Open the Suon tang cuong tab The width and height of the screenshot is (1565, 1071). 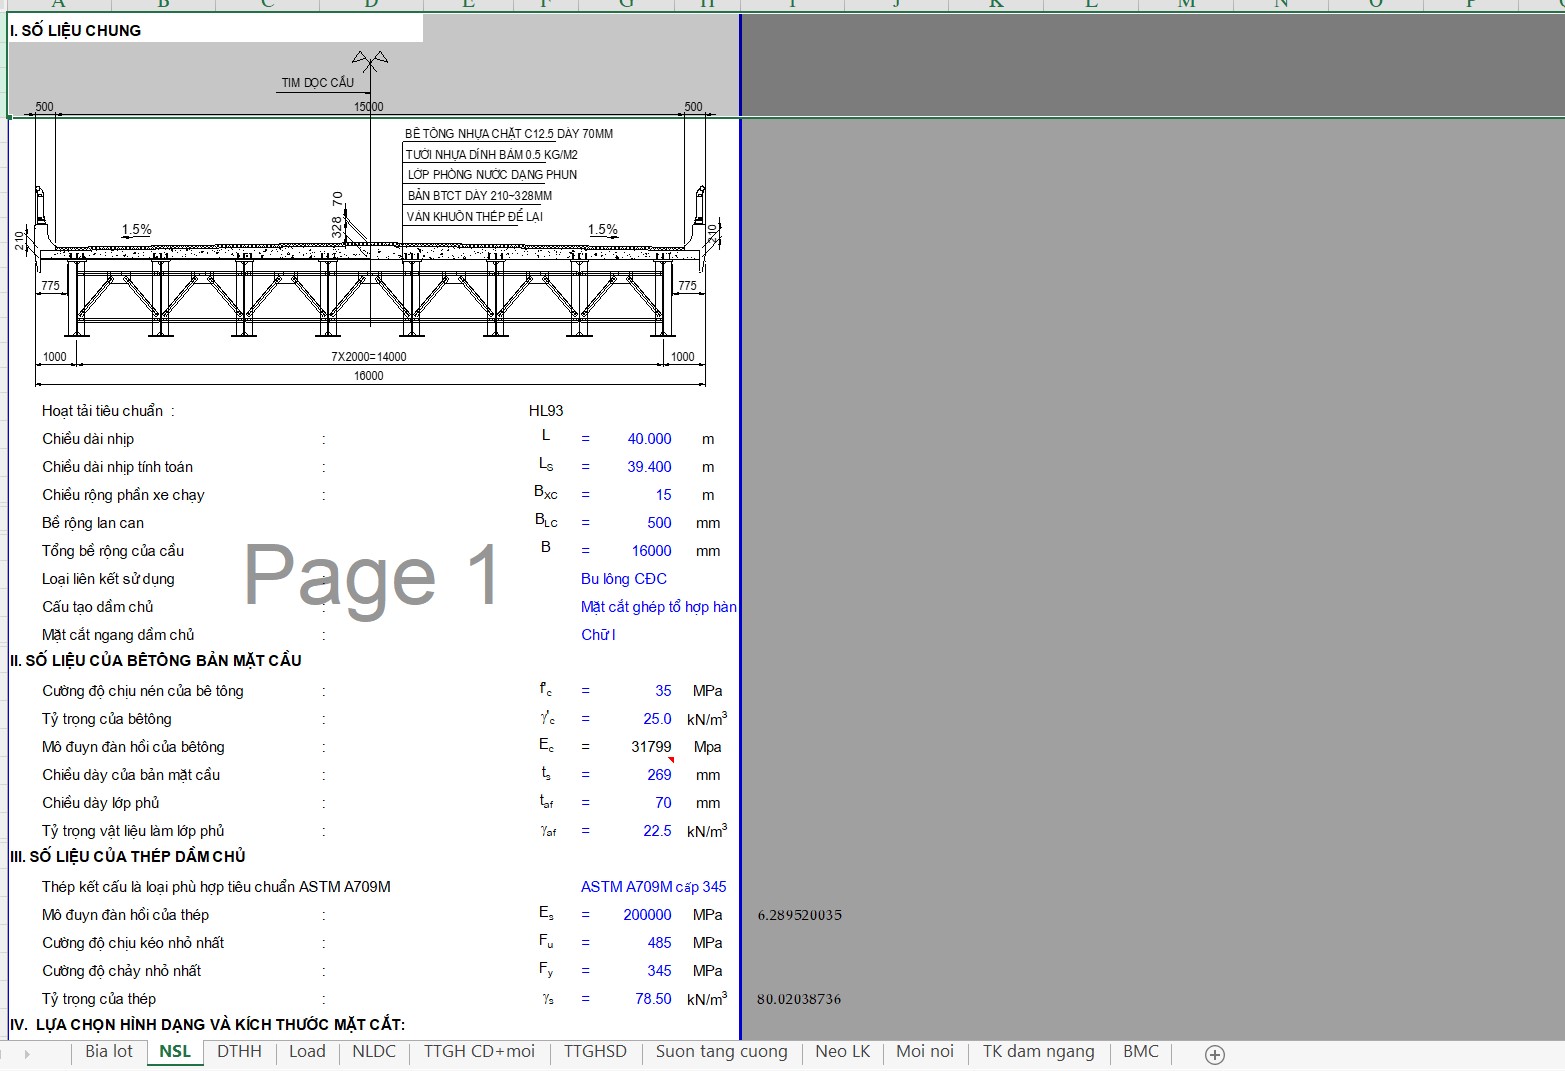pyautogui.click(x=721, y=1052)
